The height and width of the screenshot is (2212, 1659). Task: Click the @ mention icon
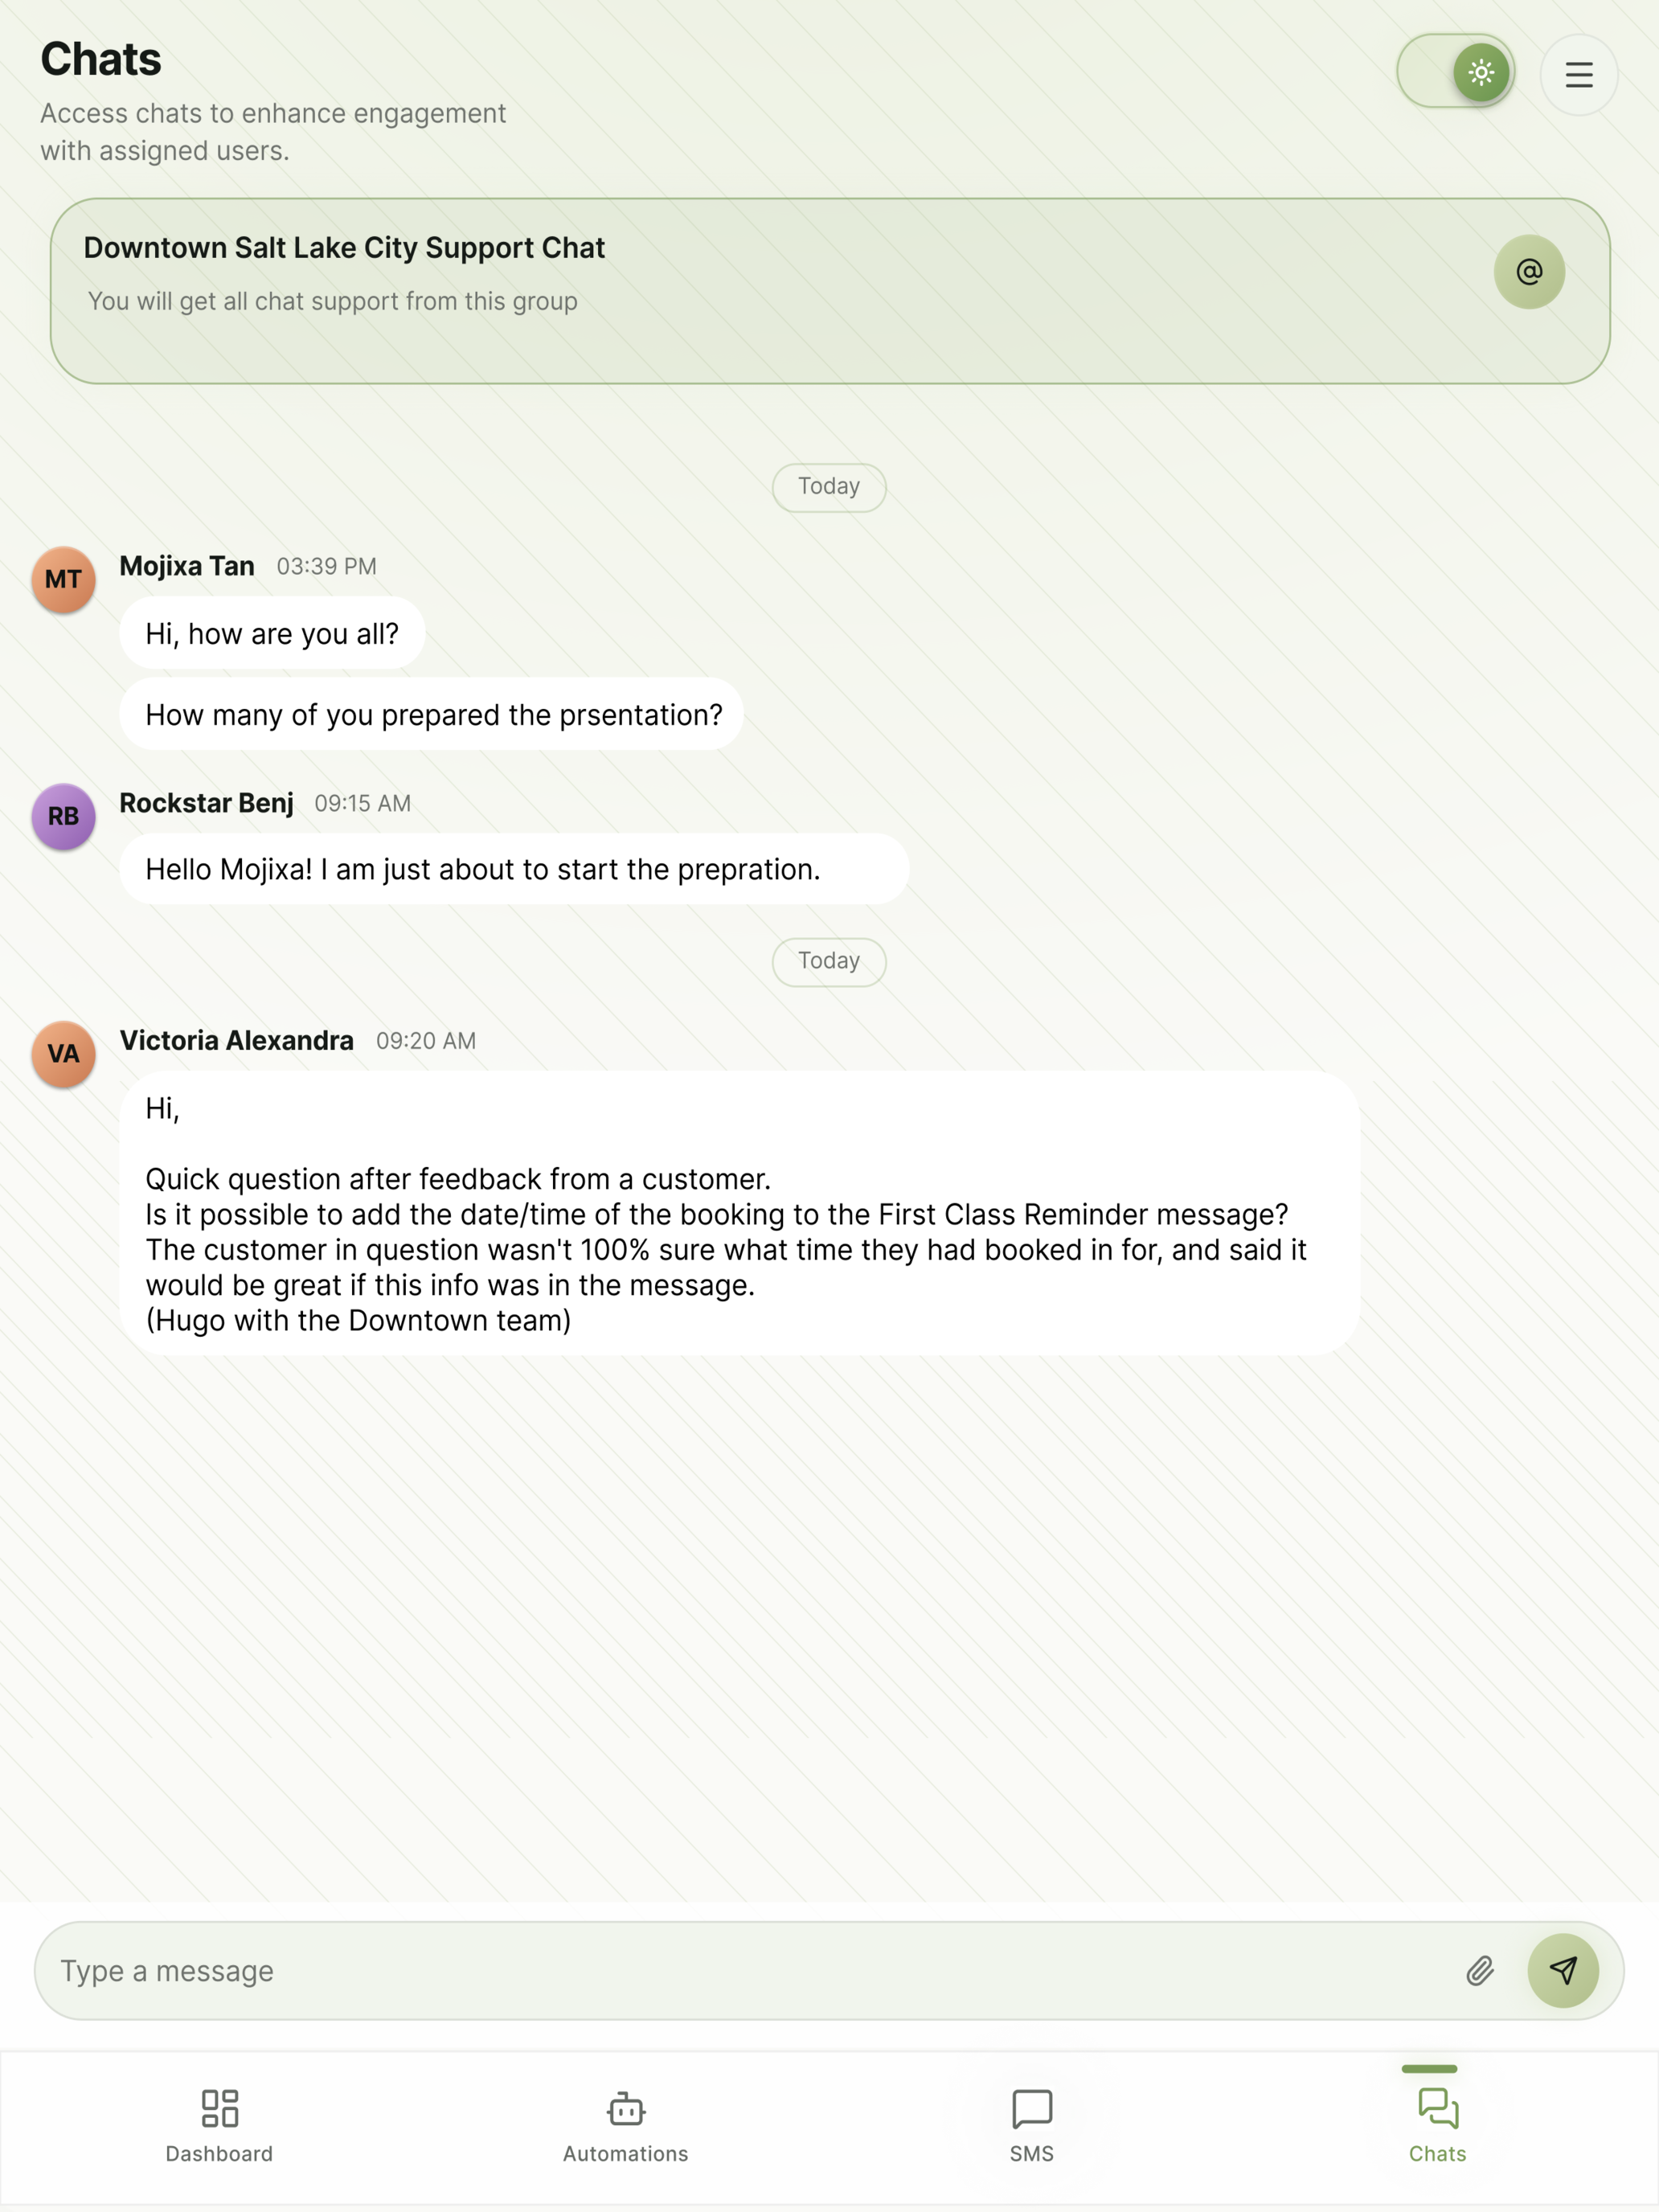tap(1529, 272)
